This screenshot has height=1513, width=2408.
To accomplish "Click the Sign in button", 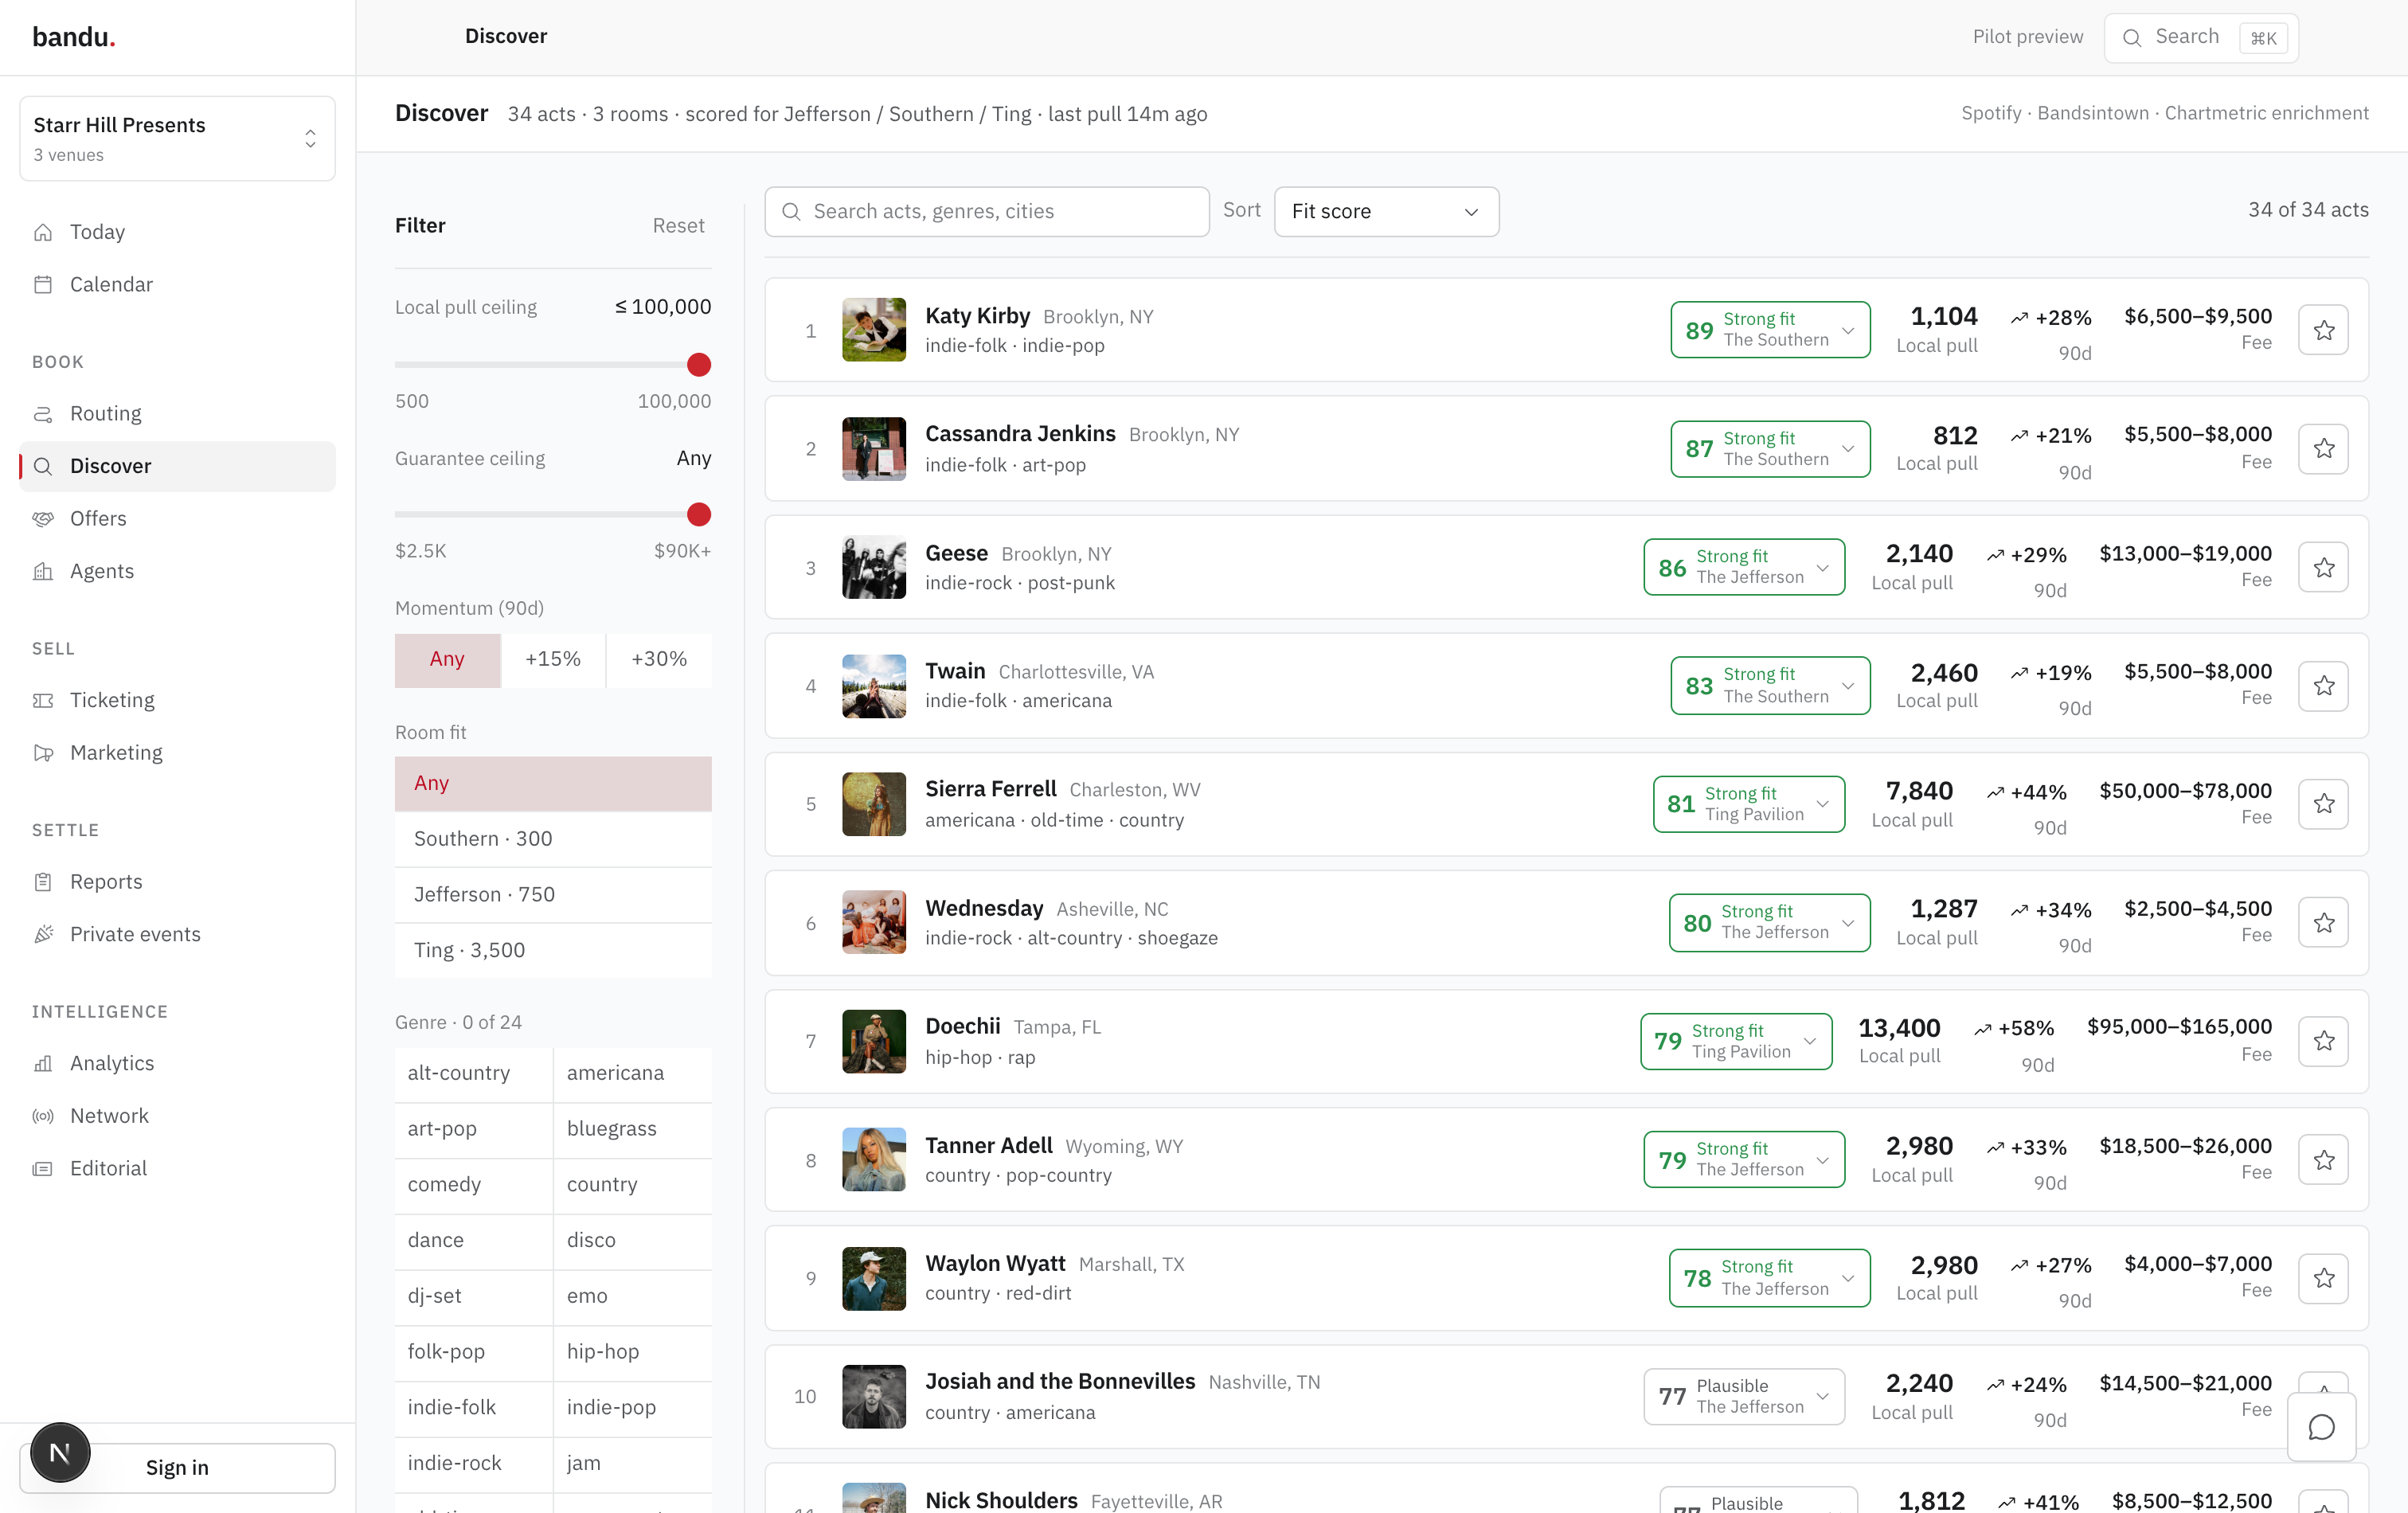I will click(x=177, y=1467).
